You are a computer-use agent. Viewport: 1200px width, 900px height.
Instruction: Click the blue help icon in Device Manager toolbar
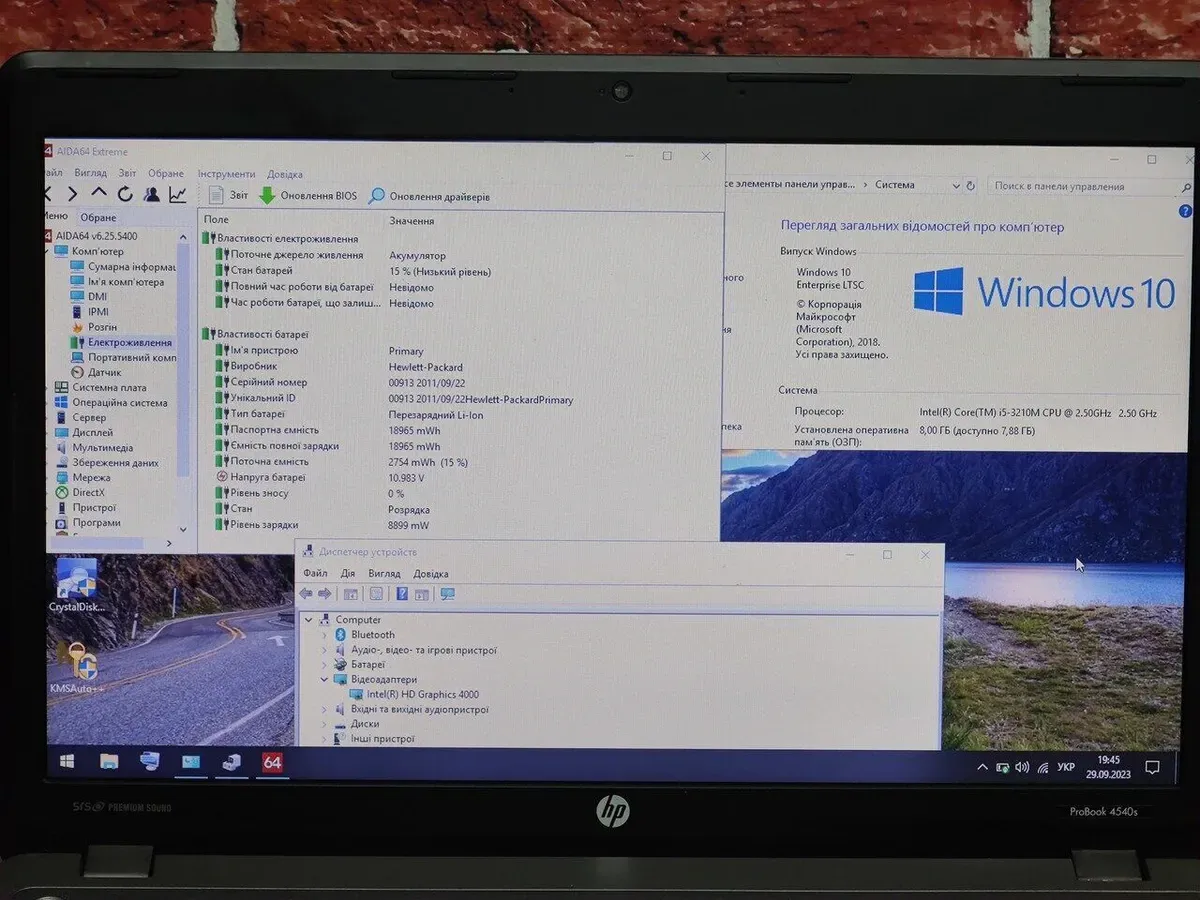[402, 594]
